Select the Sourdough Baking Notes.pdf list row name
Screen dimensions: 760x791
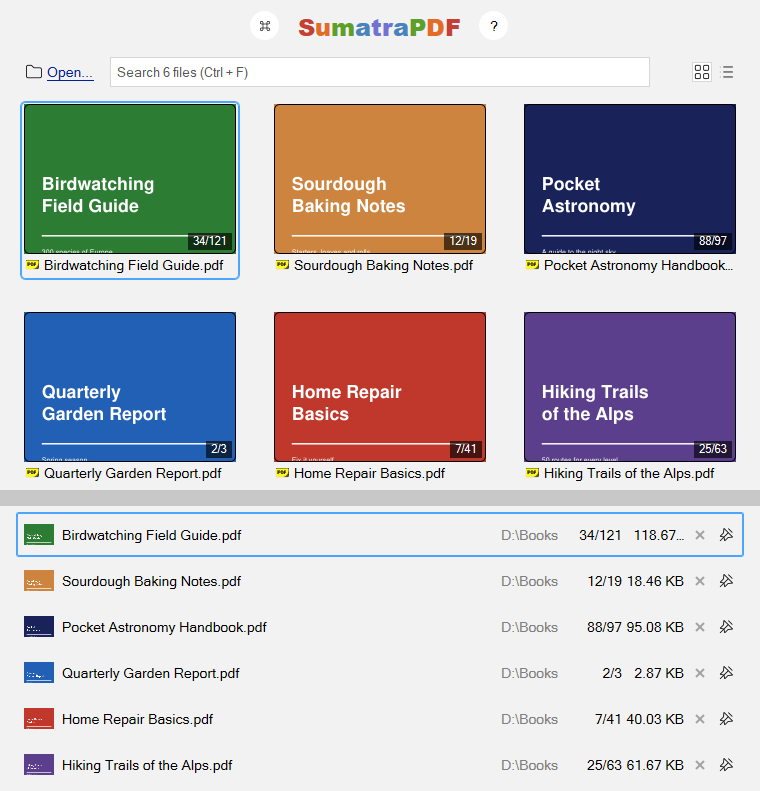151,581
